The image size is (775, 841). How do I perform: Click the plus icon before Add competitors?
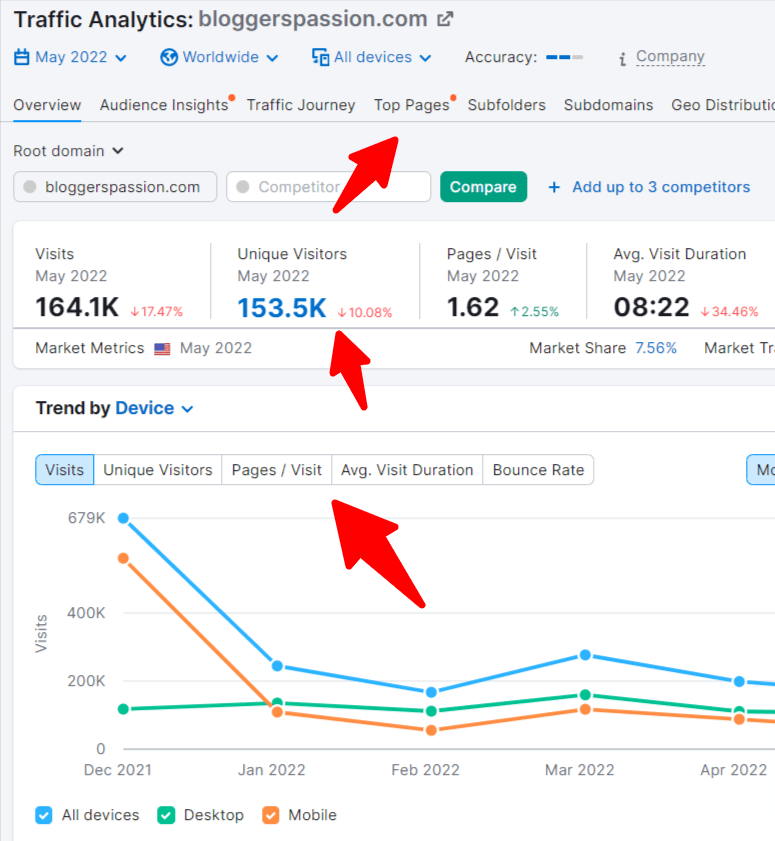tap(554, 187)
